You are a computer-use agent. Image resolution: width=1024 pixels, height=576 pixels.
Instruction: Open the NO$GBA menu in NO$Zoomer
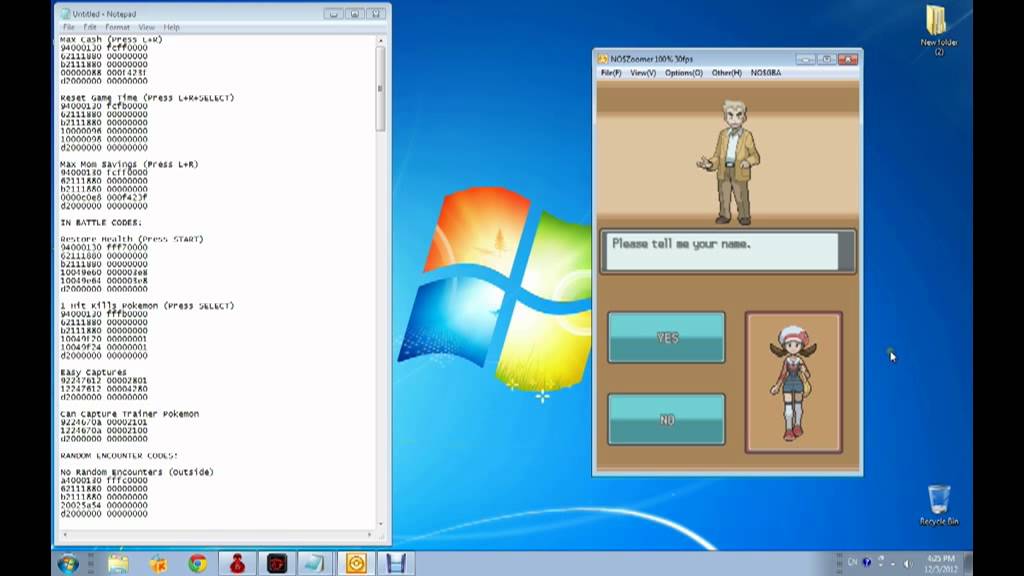pos(766,73)
